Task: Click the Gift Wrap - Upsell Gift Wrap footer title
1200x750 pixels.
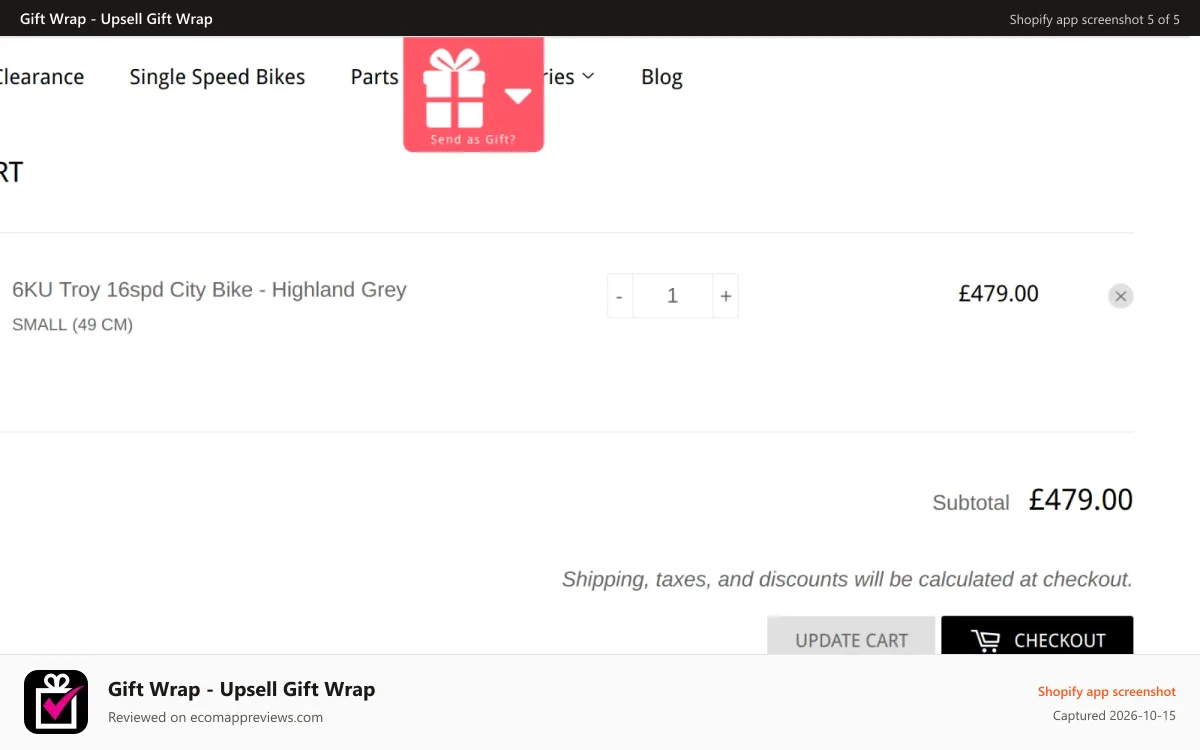Action: click(242, 689)
